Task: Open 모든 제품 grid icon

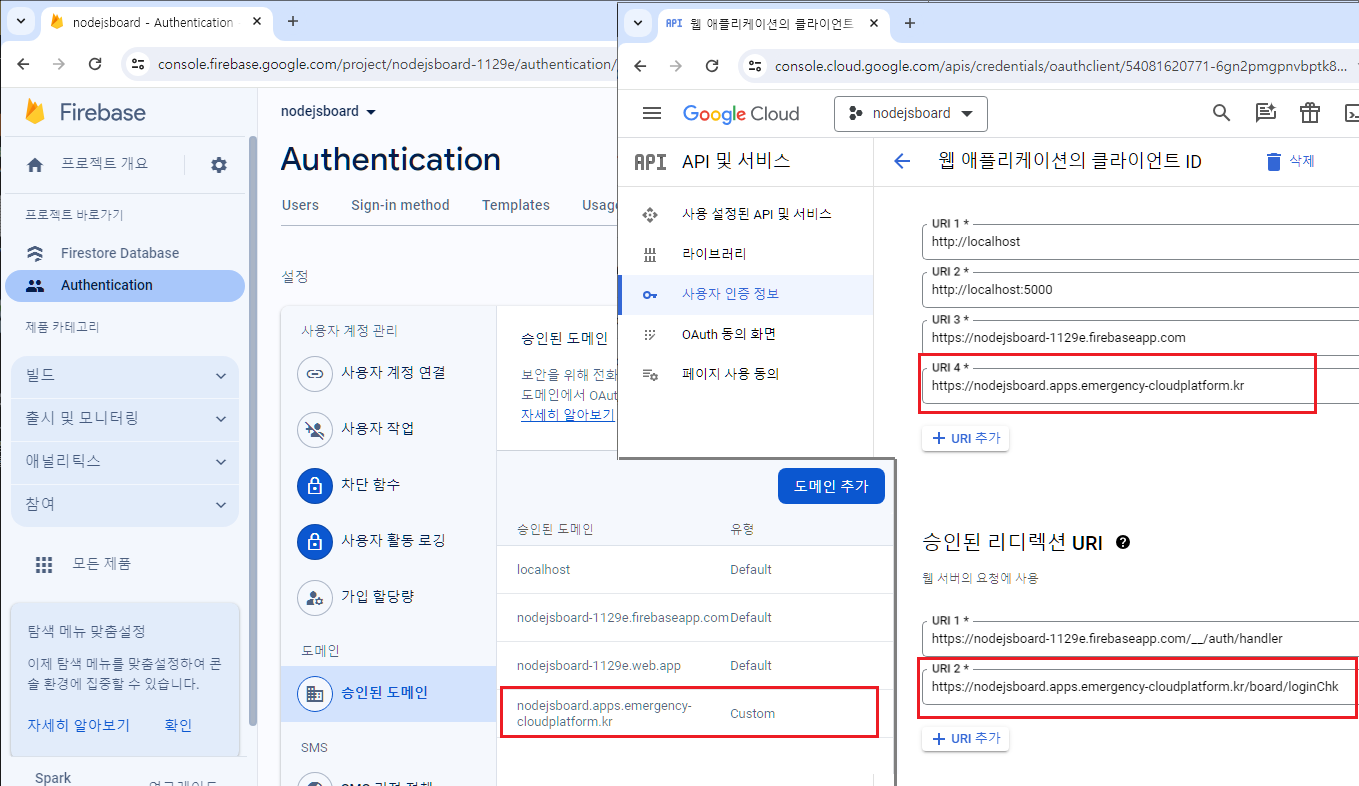Action: (x=44, y=564)
